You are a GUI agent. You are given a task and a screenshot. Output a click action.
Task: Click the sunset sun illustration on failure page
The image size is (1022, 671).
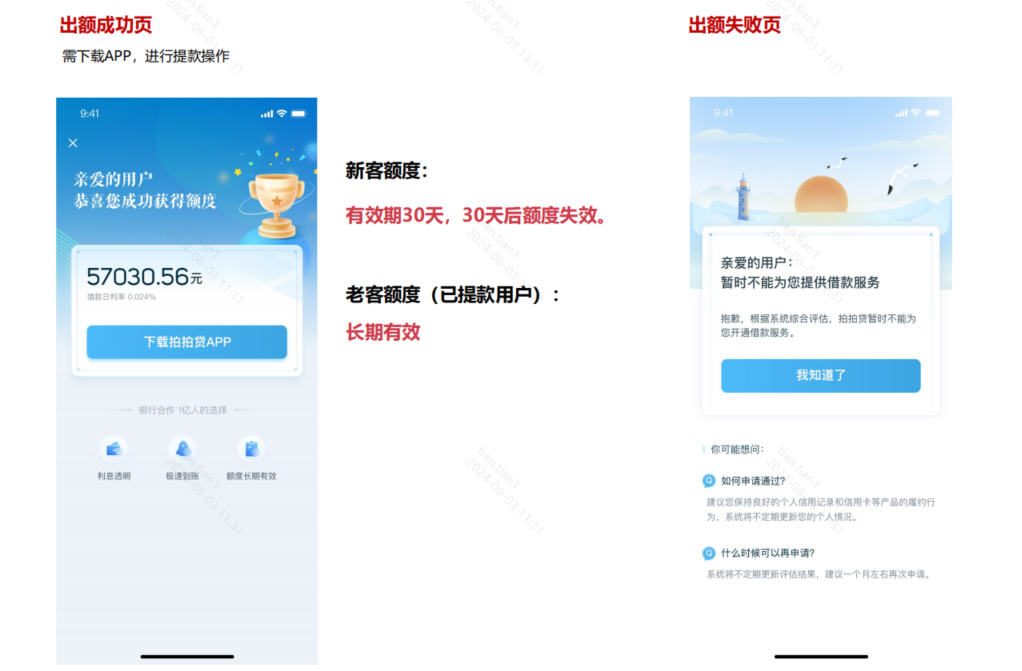point(821,195)
